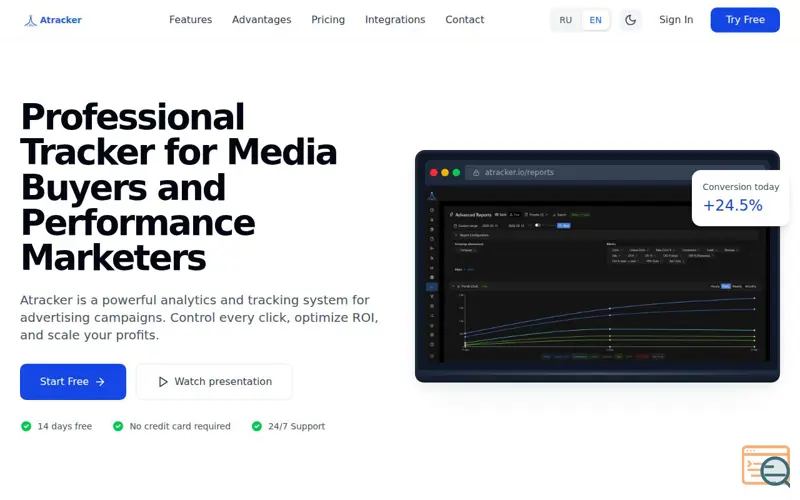Viewport: 800px width, 500px height.
Task: Open the Features menu item
Action: click(x=190, y=19)
